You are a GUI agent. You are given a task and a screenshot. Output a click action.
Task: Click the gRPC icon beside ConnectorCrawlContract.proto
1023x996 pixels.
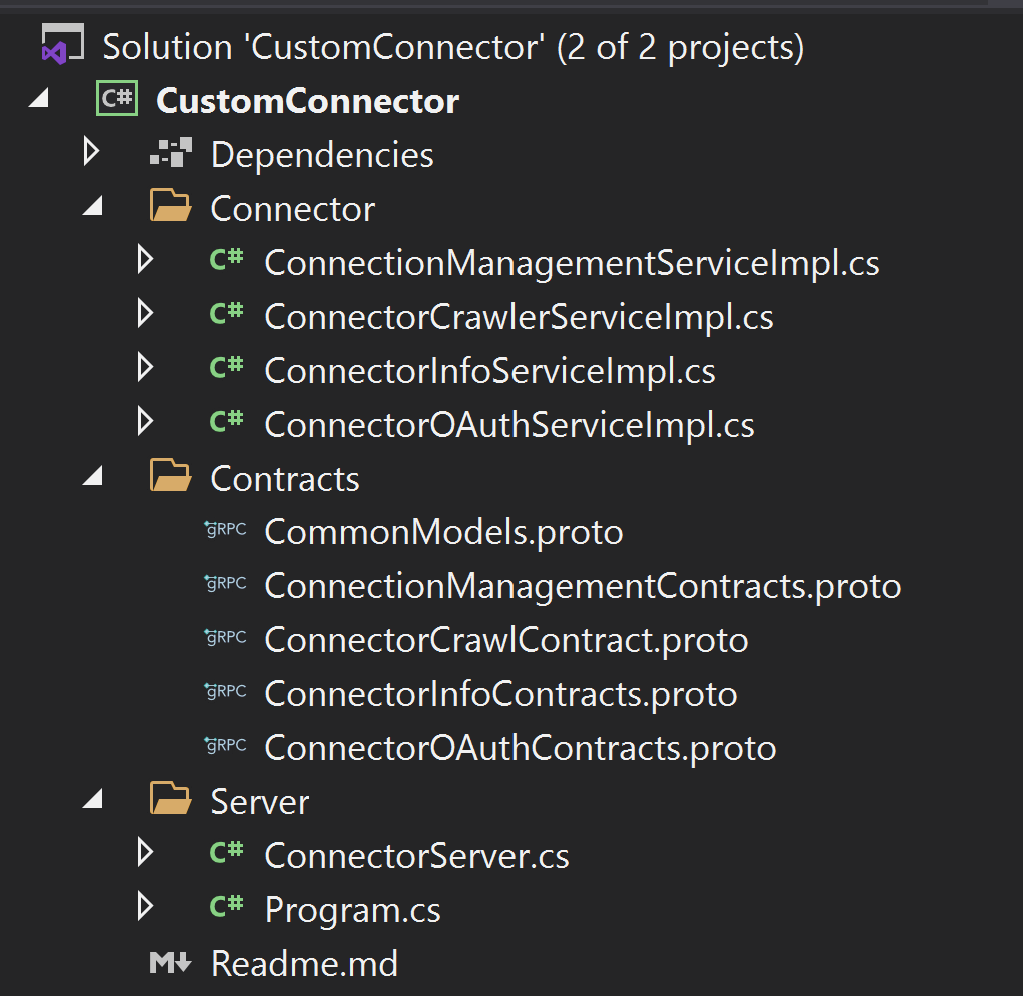click(x=225, y=638)
